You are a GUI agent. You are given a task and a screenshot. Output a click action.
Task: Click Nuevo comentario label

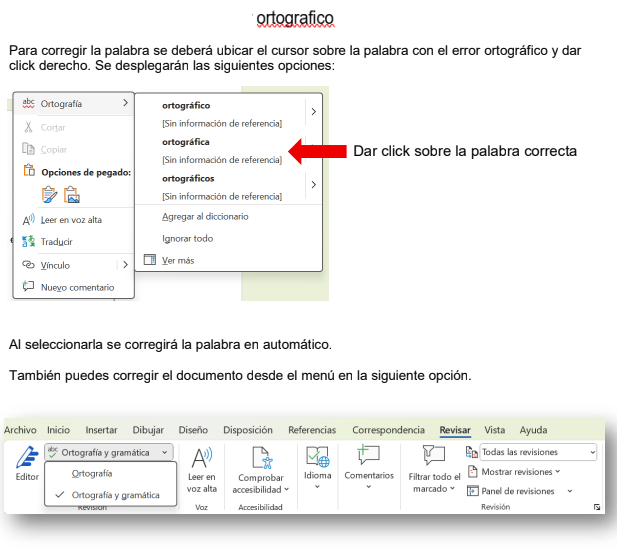(78, 287)
